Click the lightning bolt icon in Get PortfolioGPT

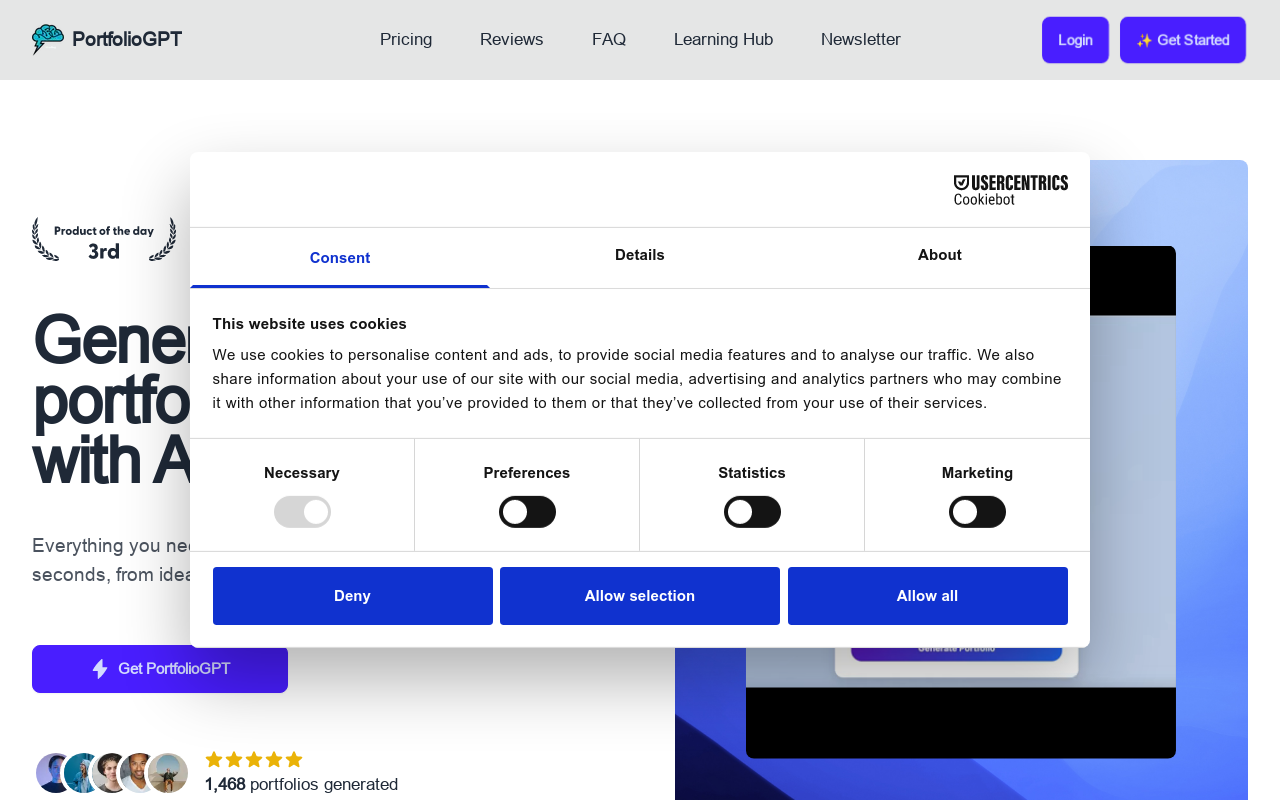[100, 669]
